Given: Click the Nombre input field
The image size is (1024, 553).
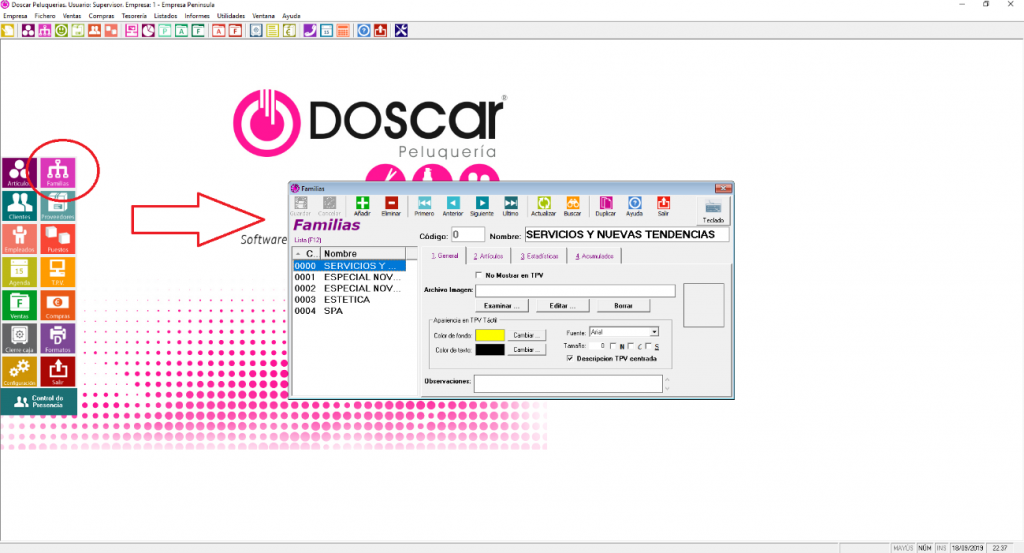Looking at the screenshot, I should point(627,234).
